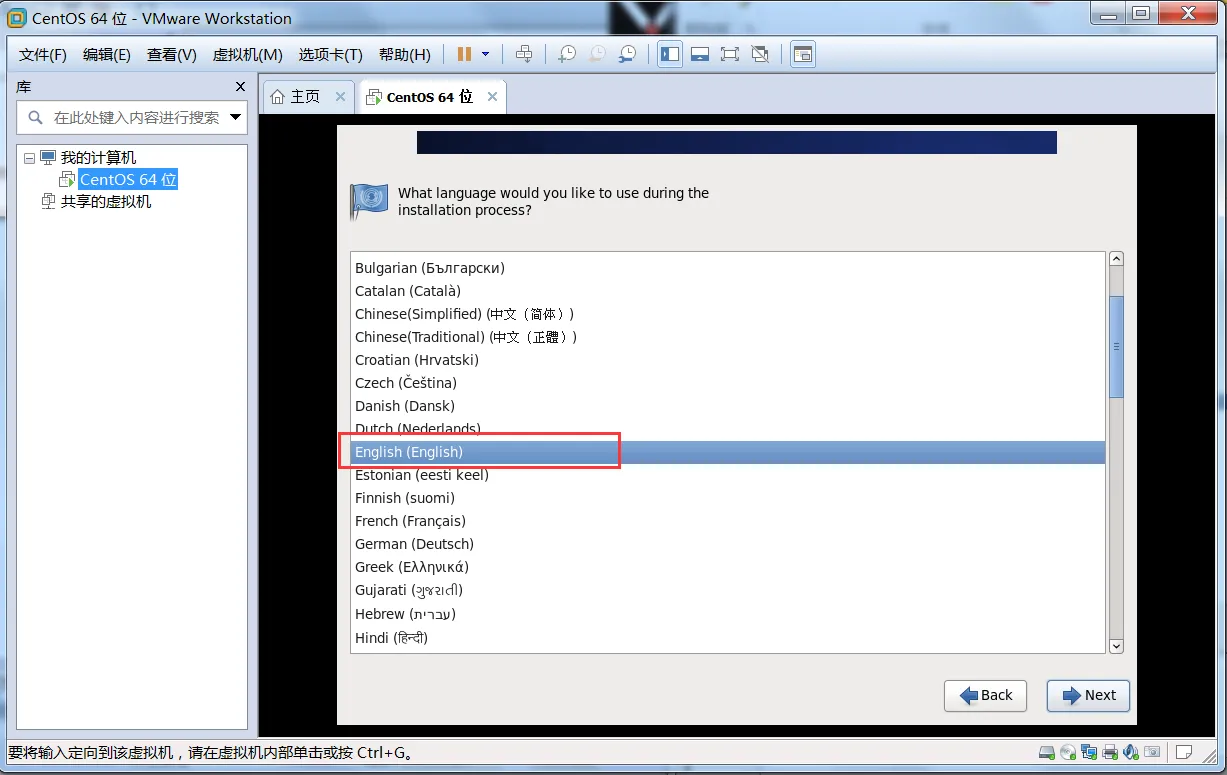Open the 查看(V) menu
This screenshot has width=1227, height=775.
pos(172,54)
